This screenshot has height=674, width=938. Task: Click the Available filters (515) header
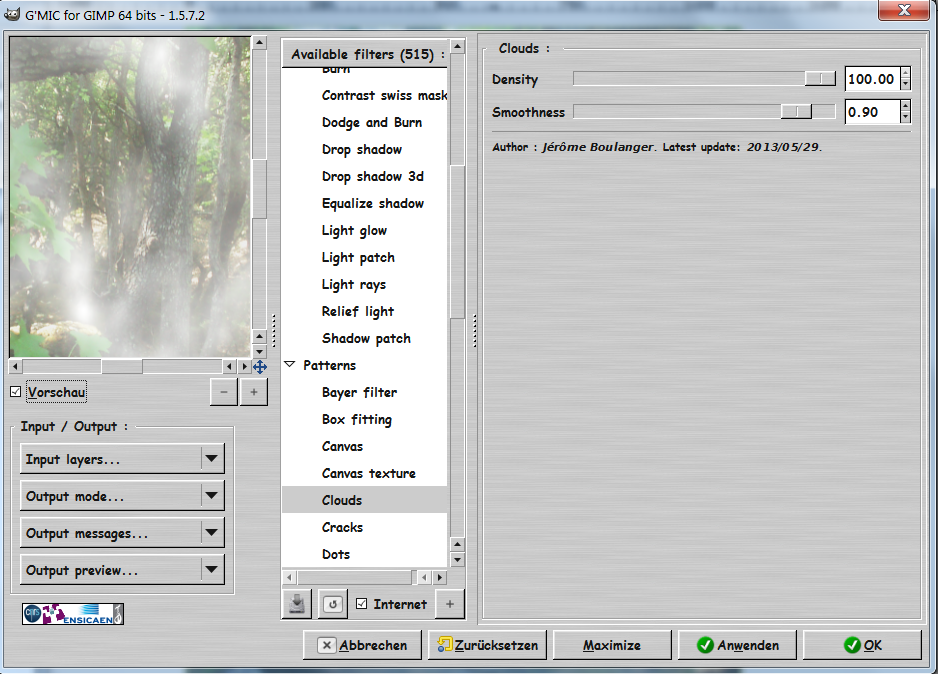click(364, 54)
